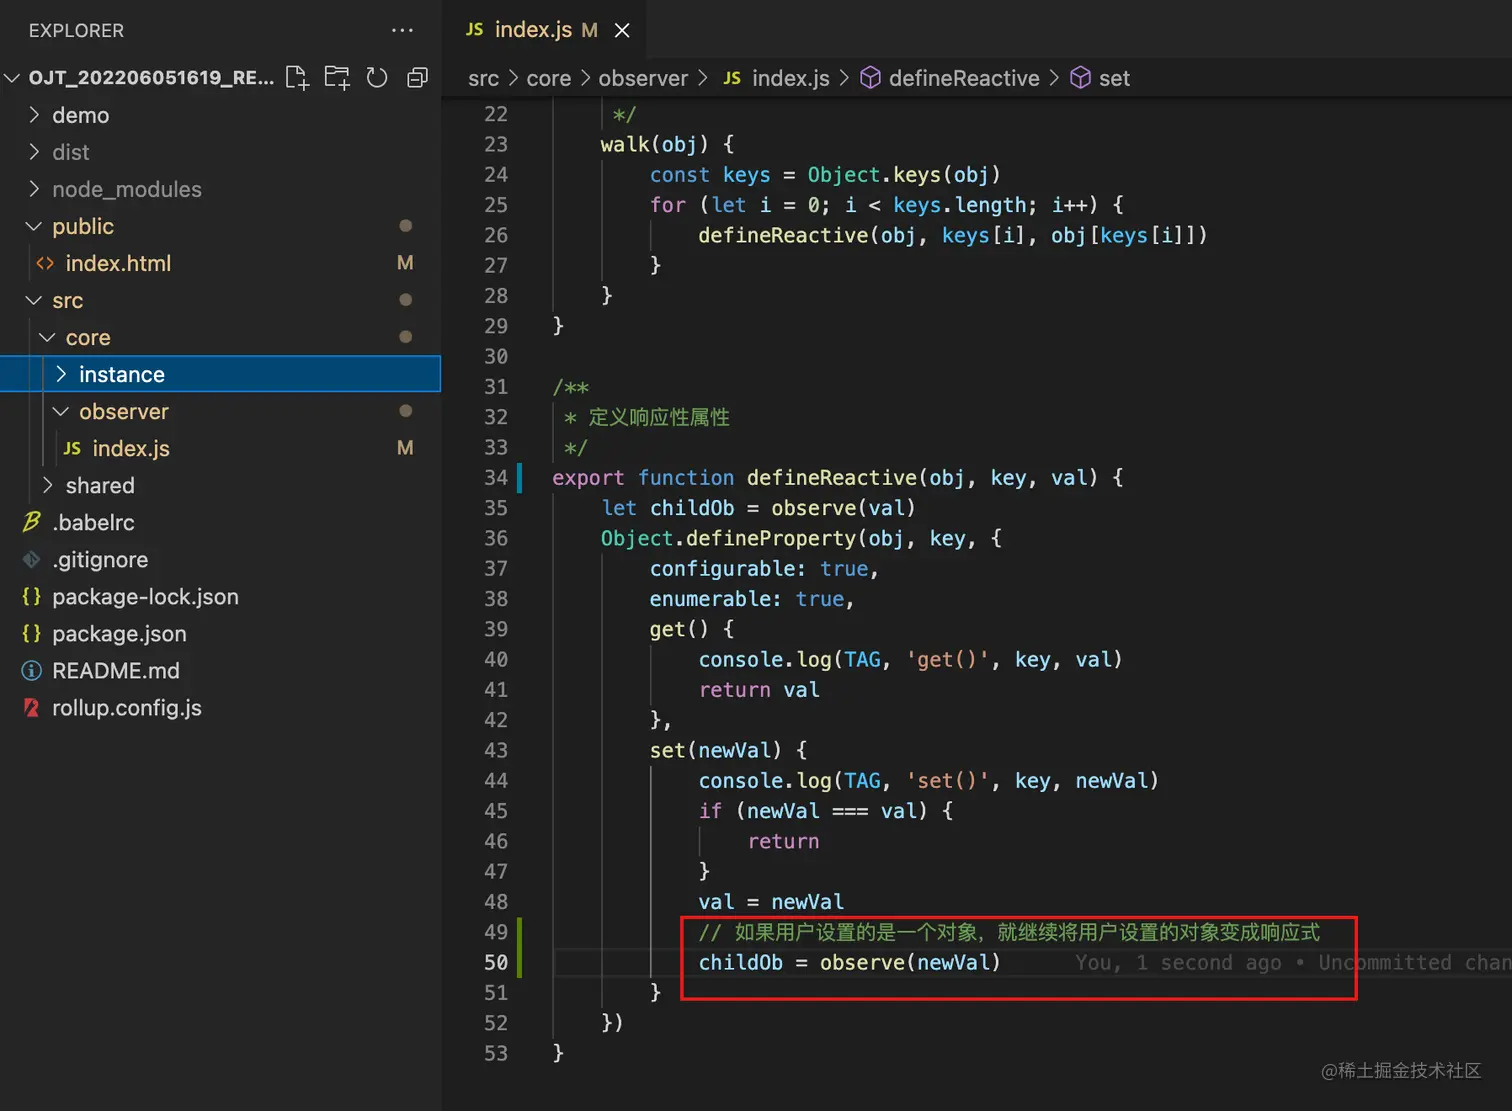Open README.md in the Explorer
1512x1111 pixels.
point(220,670)
